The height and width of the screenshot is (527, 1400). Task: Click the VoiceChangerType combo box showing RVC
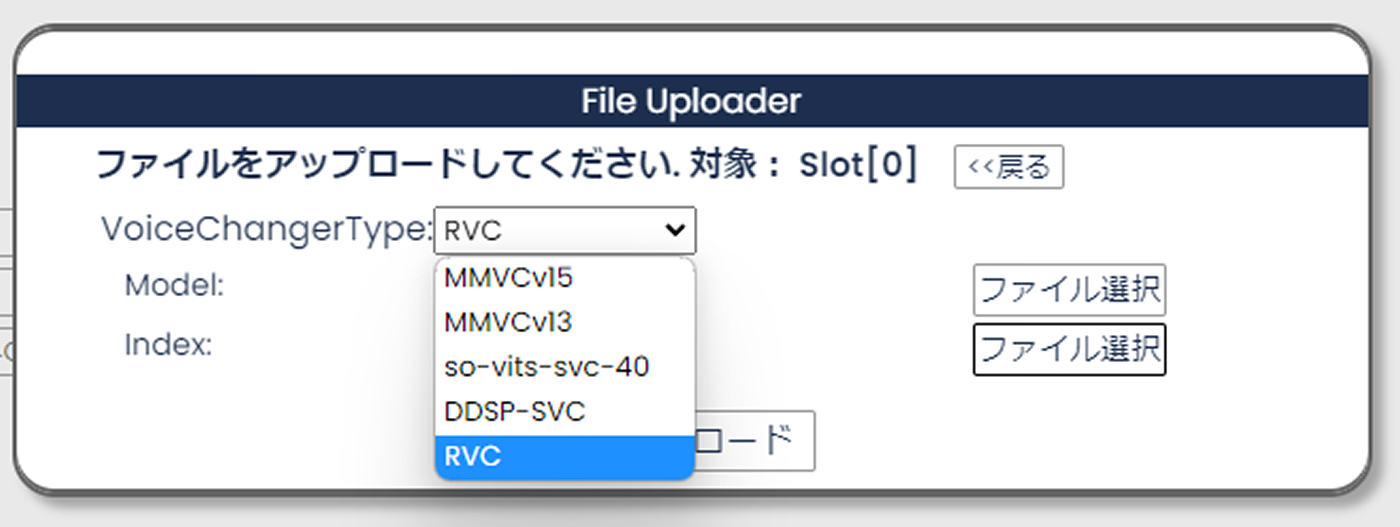click(550, 230)
